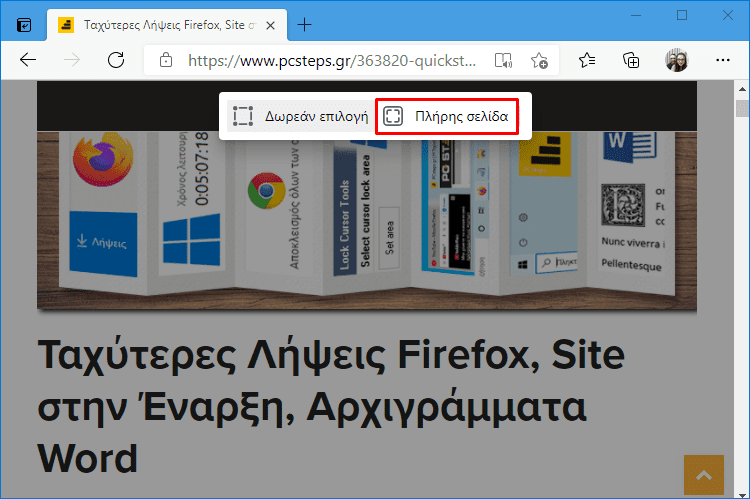
Task: Click the article headline Ταχύτερες Λήψεις Firefox
Action: 331,406
